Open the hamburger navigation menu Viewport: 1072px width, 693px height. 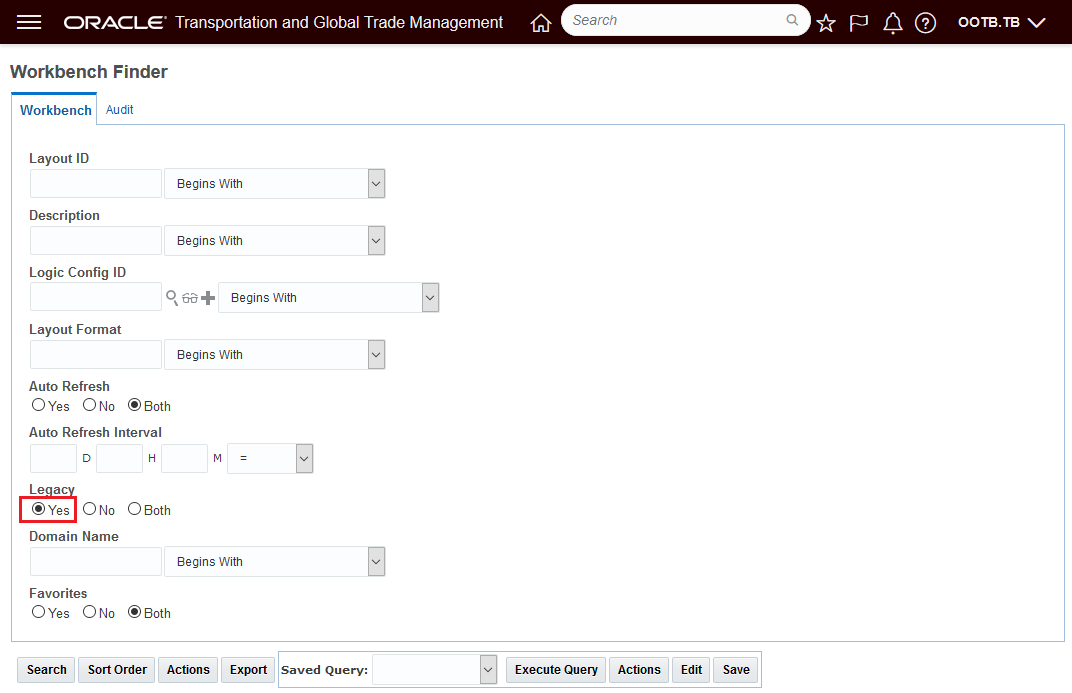pos(29,23)
